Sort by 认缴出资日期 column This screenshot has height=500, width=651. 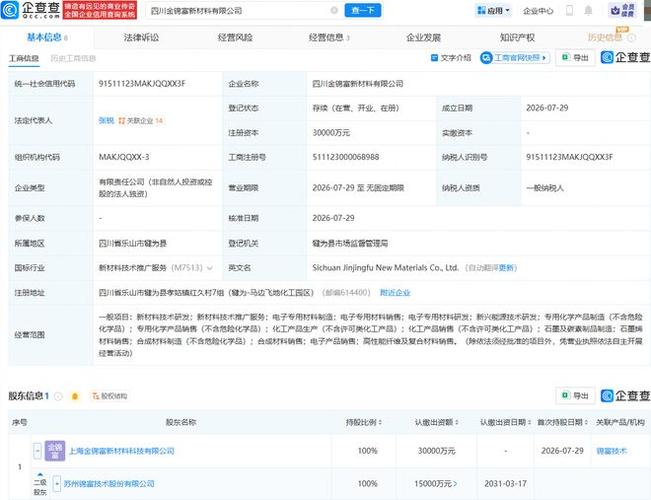[x=505, y=422]
